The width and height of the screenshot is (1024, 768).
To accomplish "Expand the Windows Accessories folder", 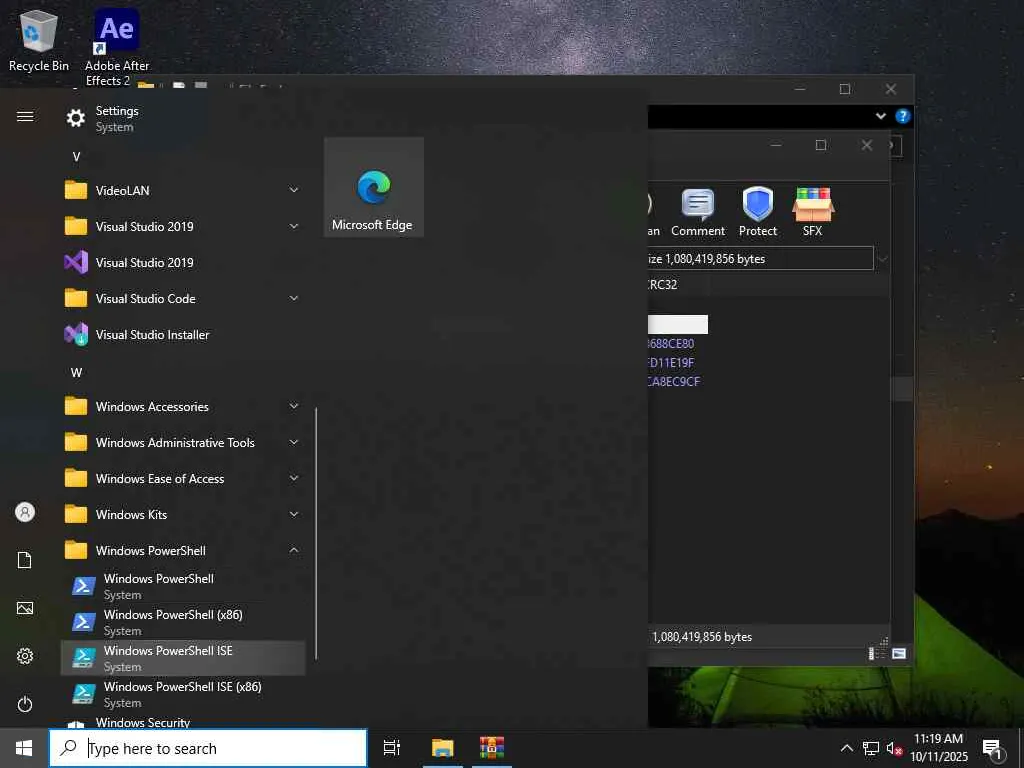I will point(183,406).
